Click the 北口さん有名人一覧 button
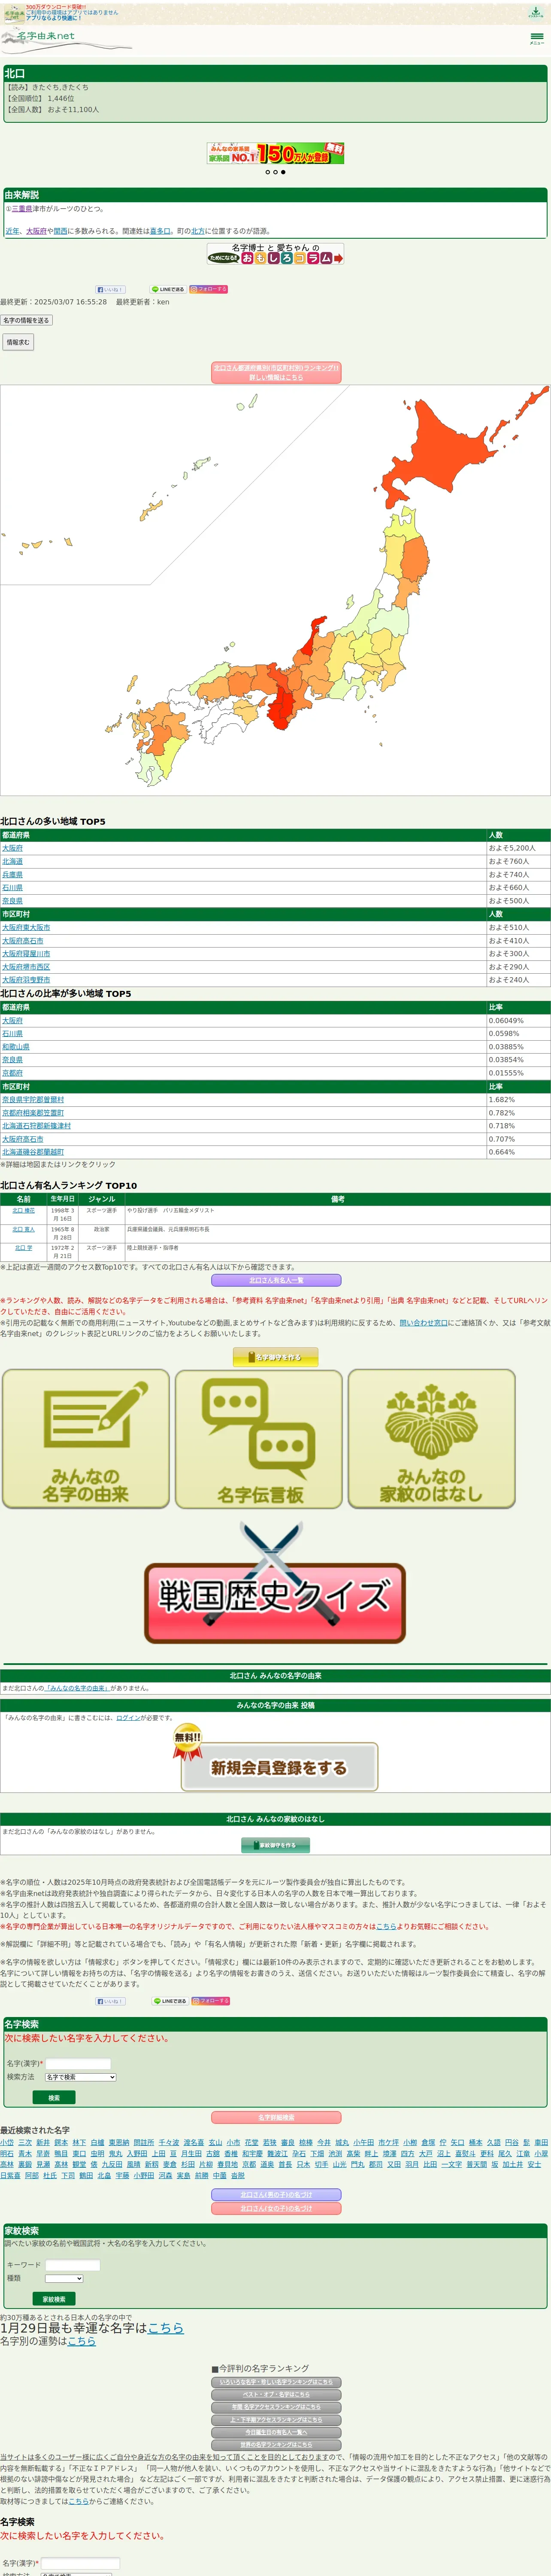Viewport: 551px width, 2576px height. coord(275,1280)
